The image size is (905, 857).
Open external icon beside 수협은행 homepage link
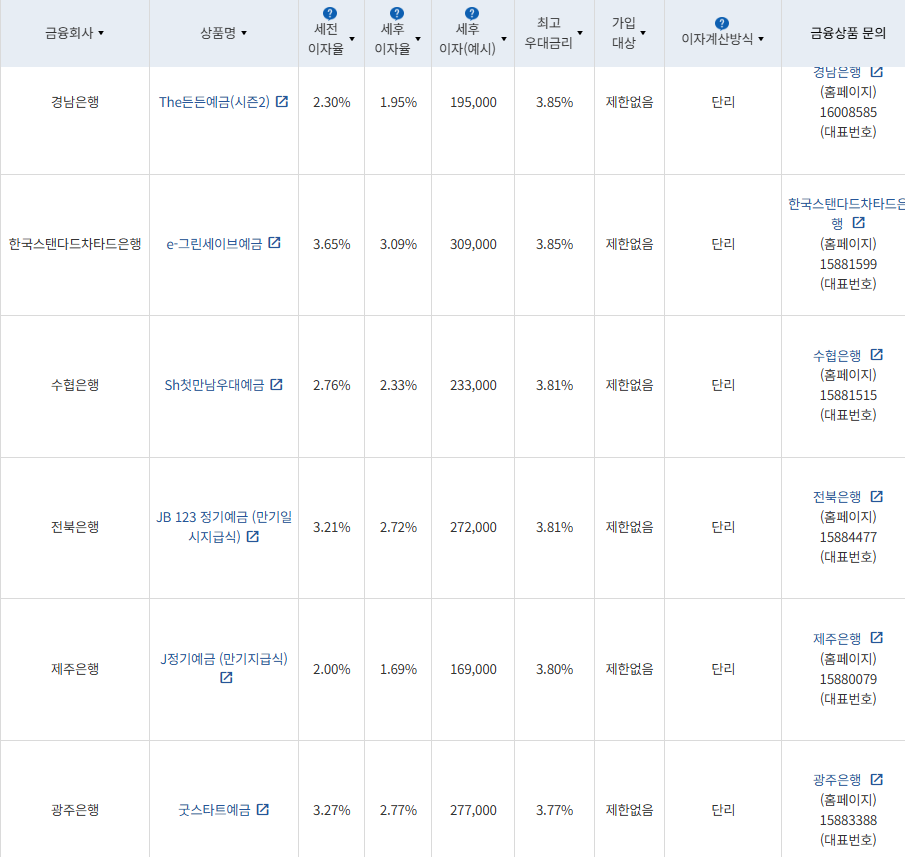877,354
